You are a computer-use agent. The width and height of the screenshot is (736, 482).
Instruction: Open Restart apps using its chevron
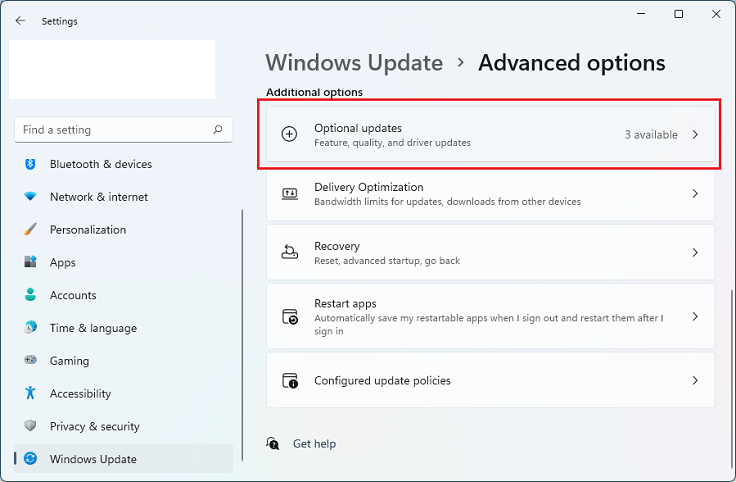pos(695,317)
